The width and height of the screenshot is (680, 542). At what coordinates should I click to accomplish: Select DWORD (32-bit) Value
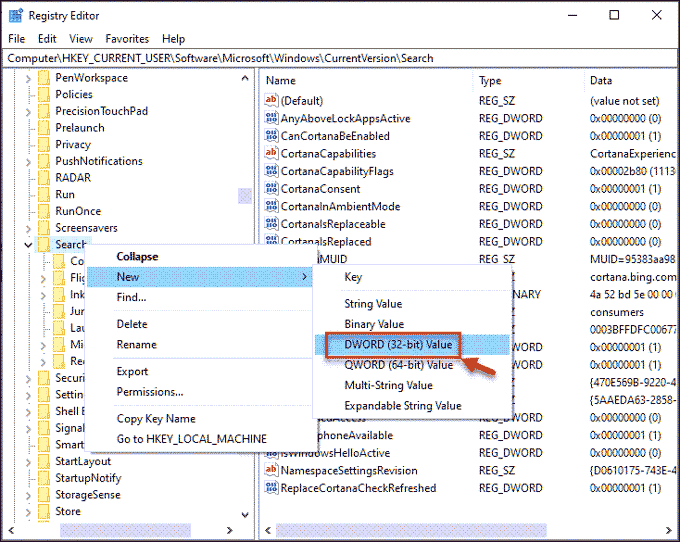pos(412,344)
